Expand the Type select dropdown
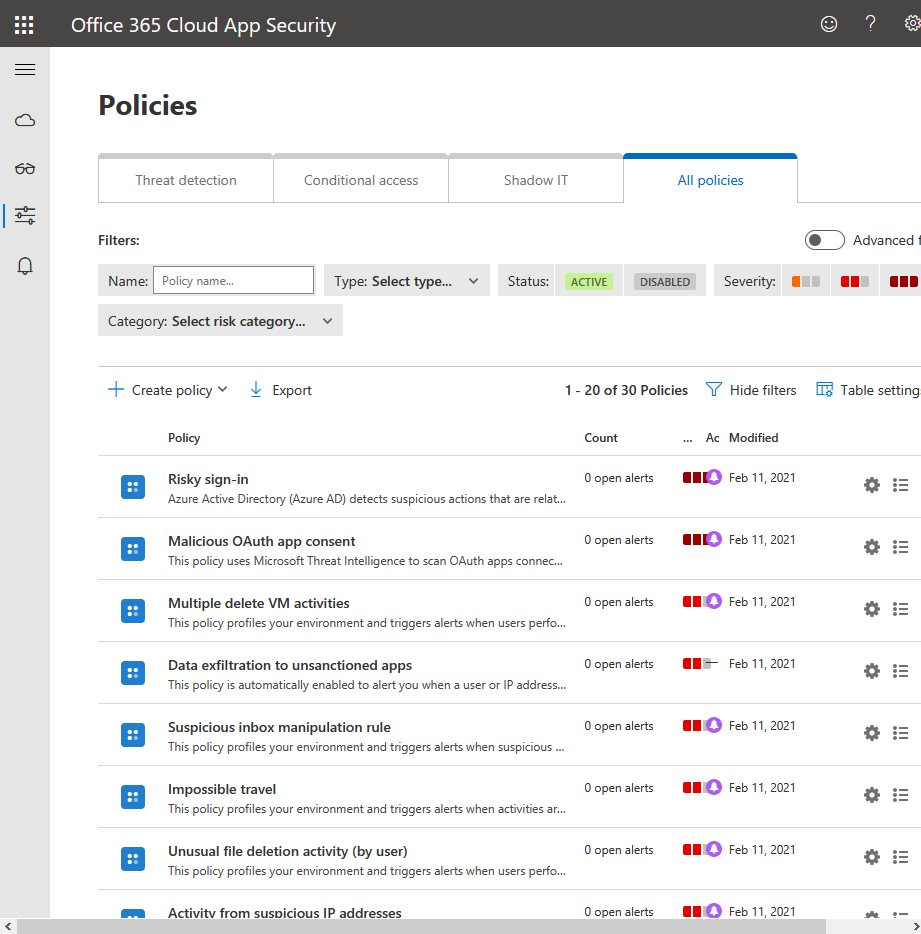The width and height of the screenshot is (921, 934). (x=407, y=281)
